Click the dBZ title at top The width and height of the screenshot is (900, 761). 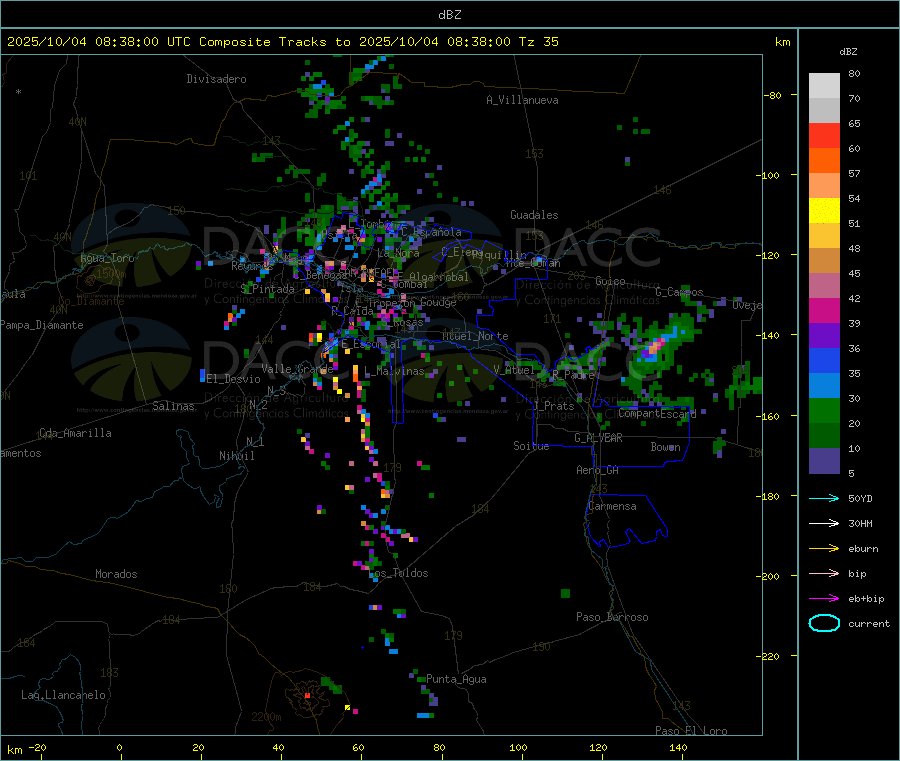(x=449, y=14)
